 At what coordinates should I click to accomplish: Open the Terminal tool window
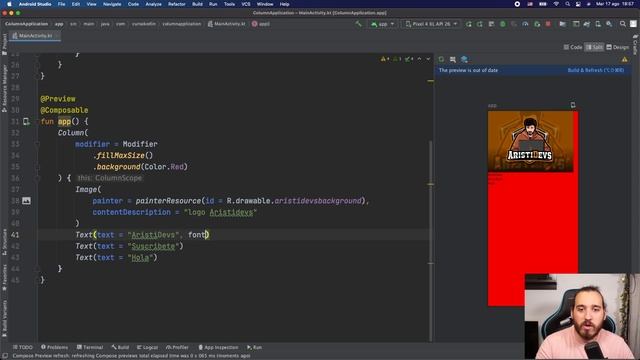[90, 347]
